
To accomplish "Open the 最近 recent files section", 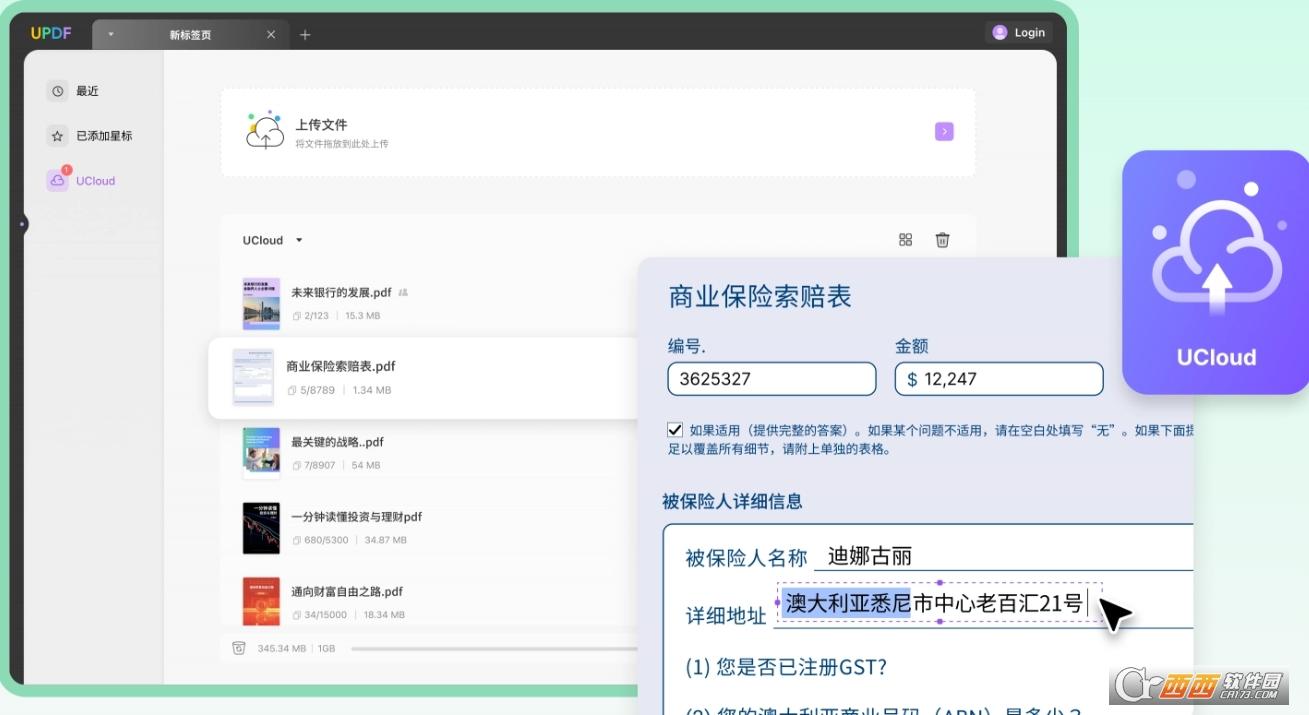I will coord(87,91).
